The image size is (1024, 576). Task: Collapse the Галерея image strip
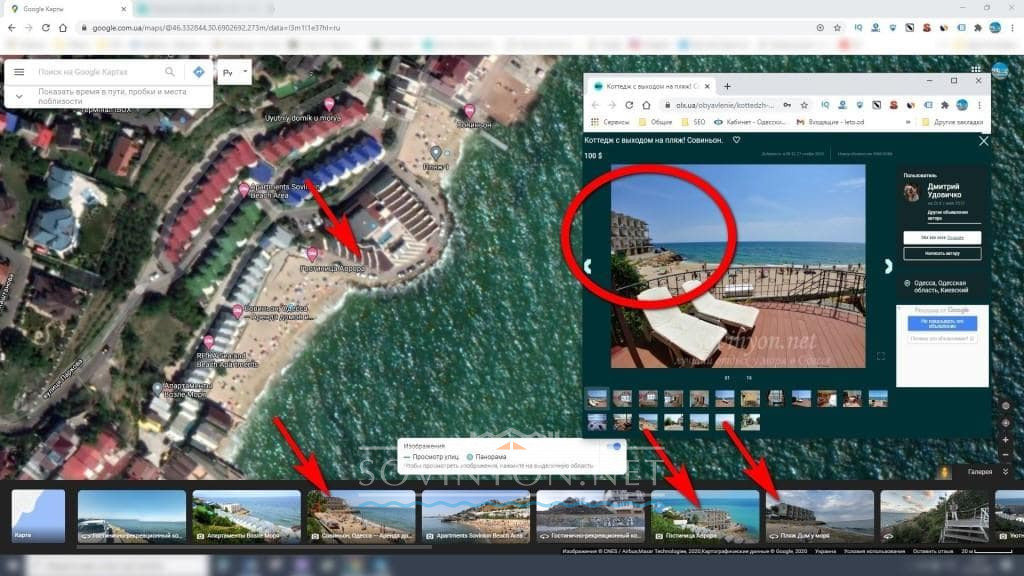(x=1007, y=472)
